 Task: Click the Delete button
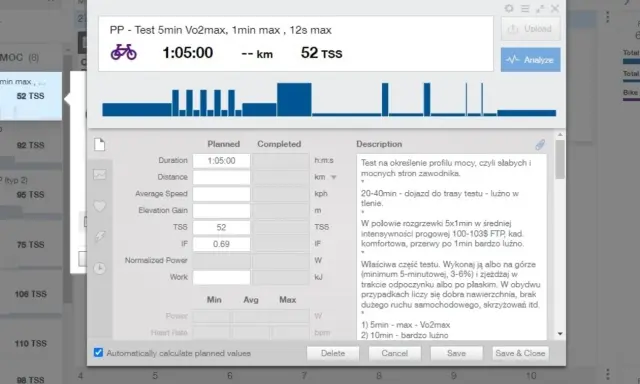coord(333,353)
